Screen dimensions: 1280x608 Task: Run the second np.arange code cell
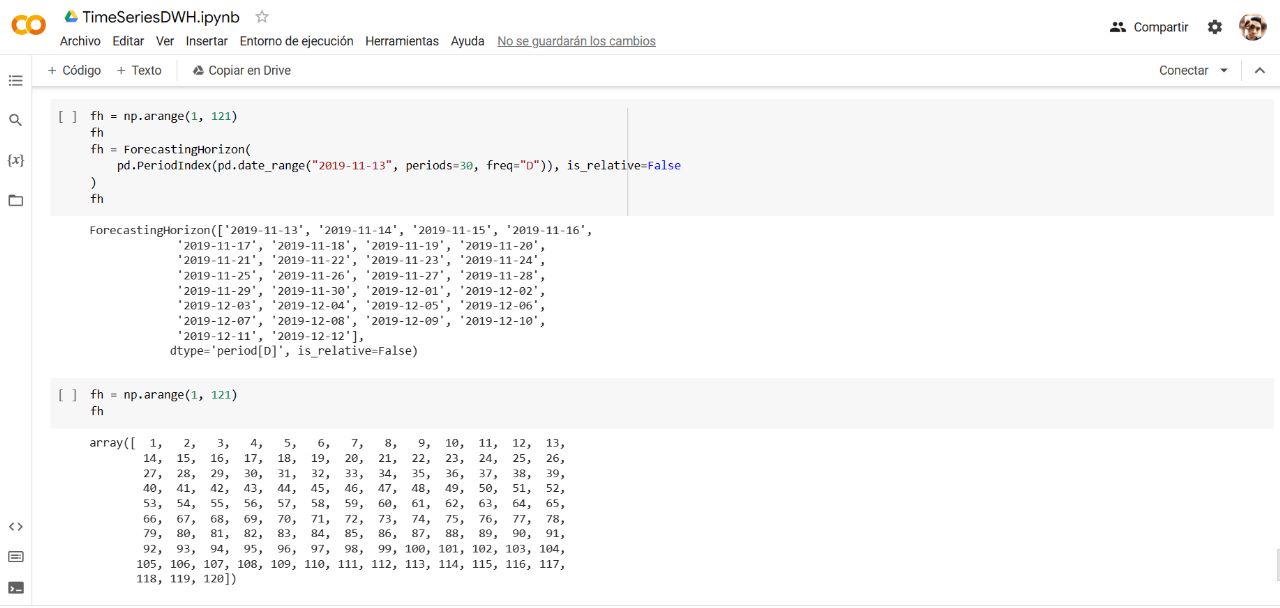[67, 395]
